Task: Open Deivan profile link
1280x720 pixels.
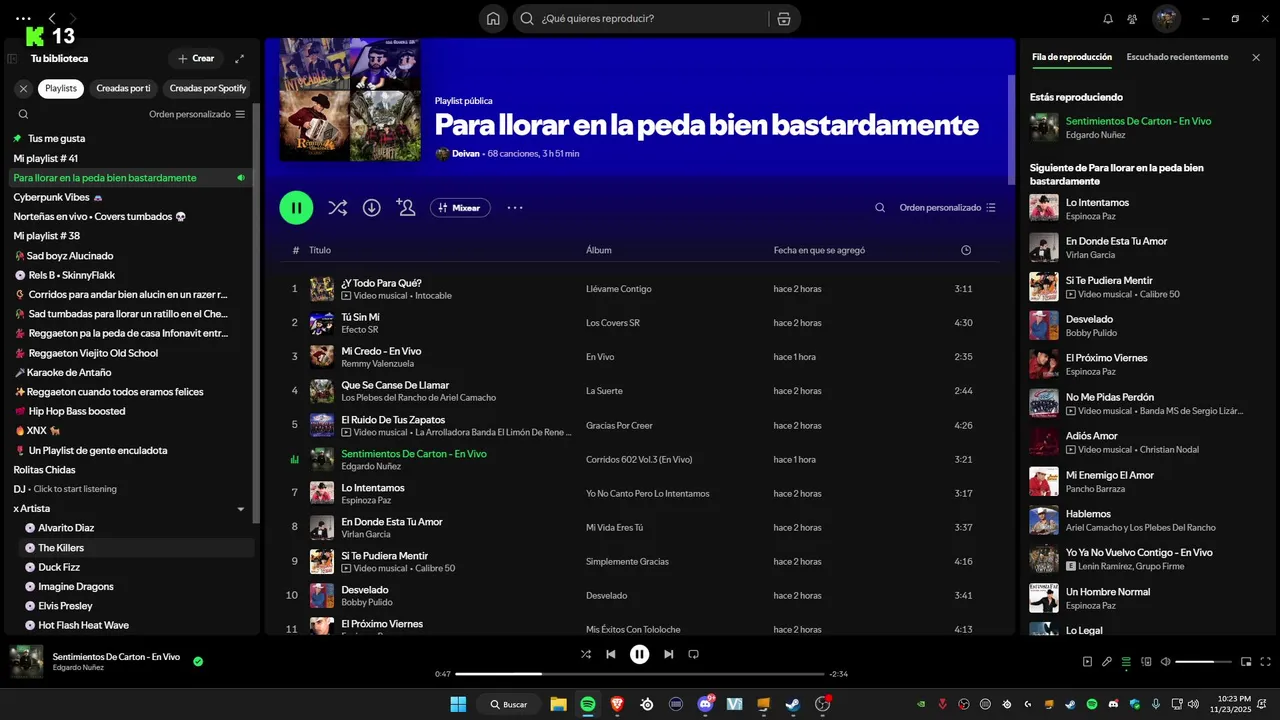Action: point(466,154)
